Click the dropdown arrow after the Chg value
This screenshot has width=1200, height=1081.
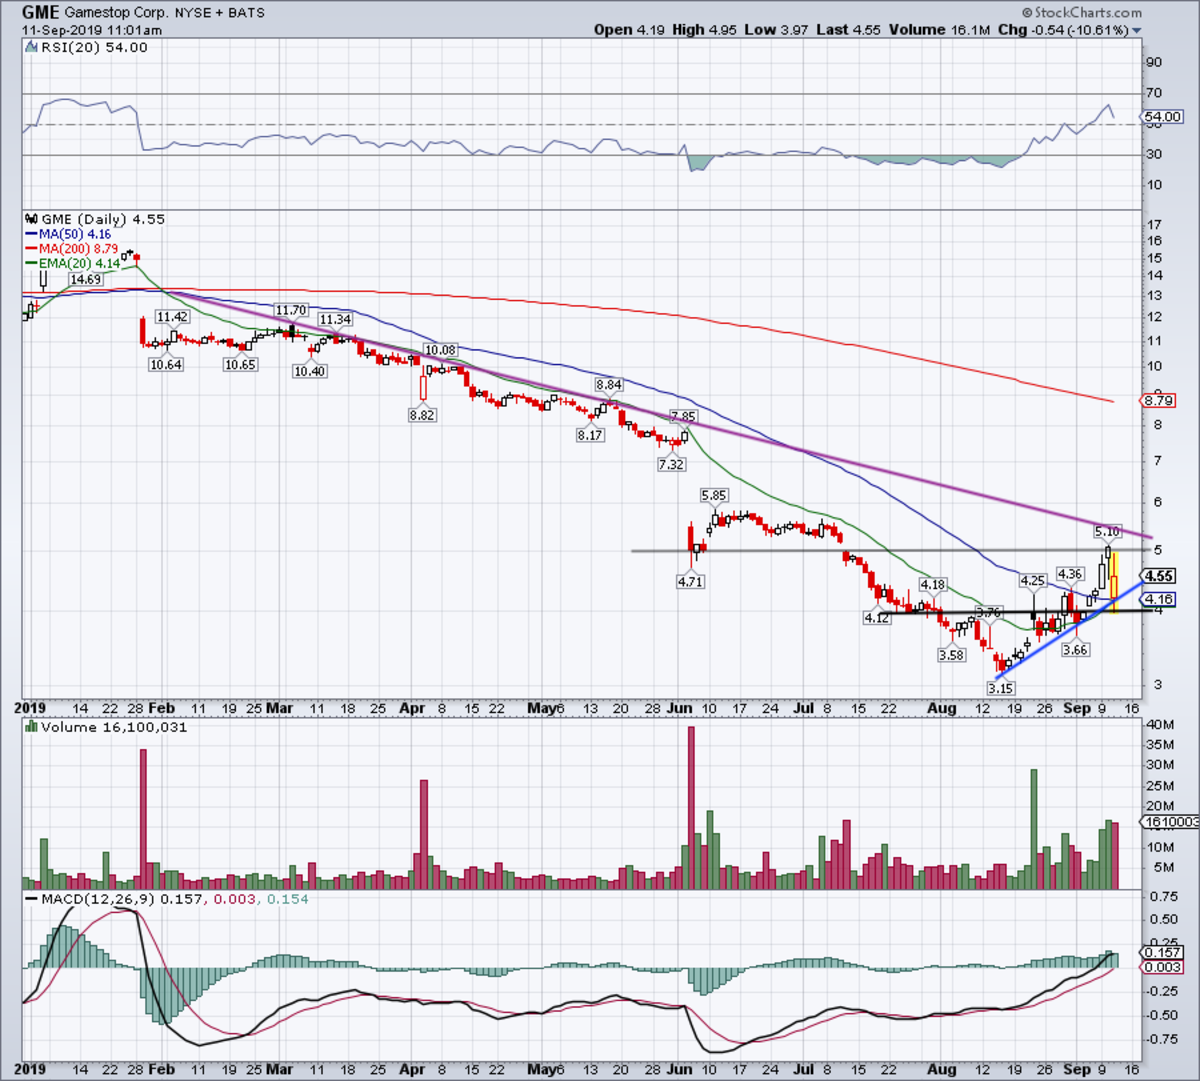tap(1137, 31)
